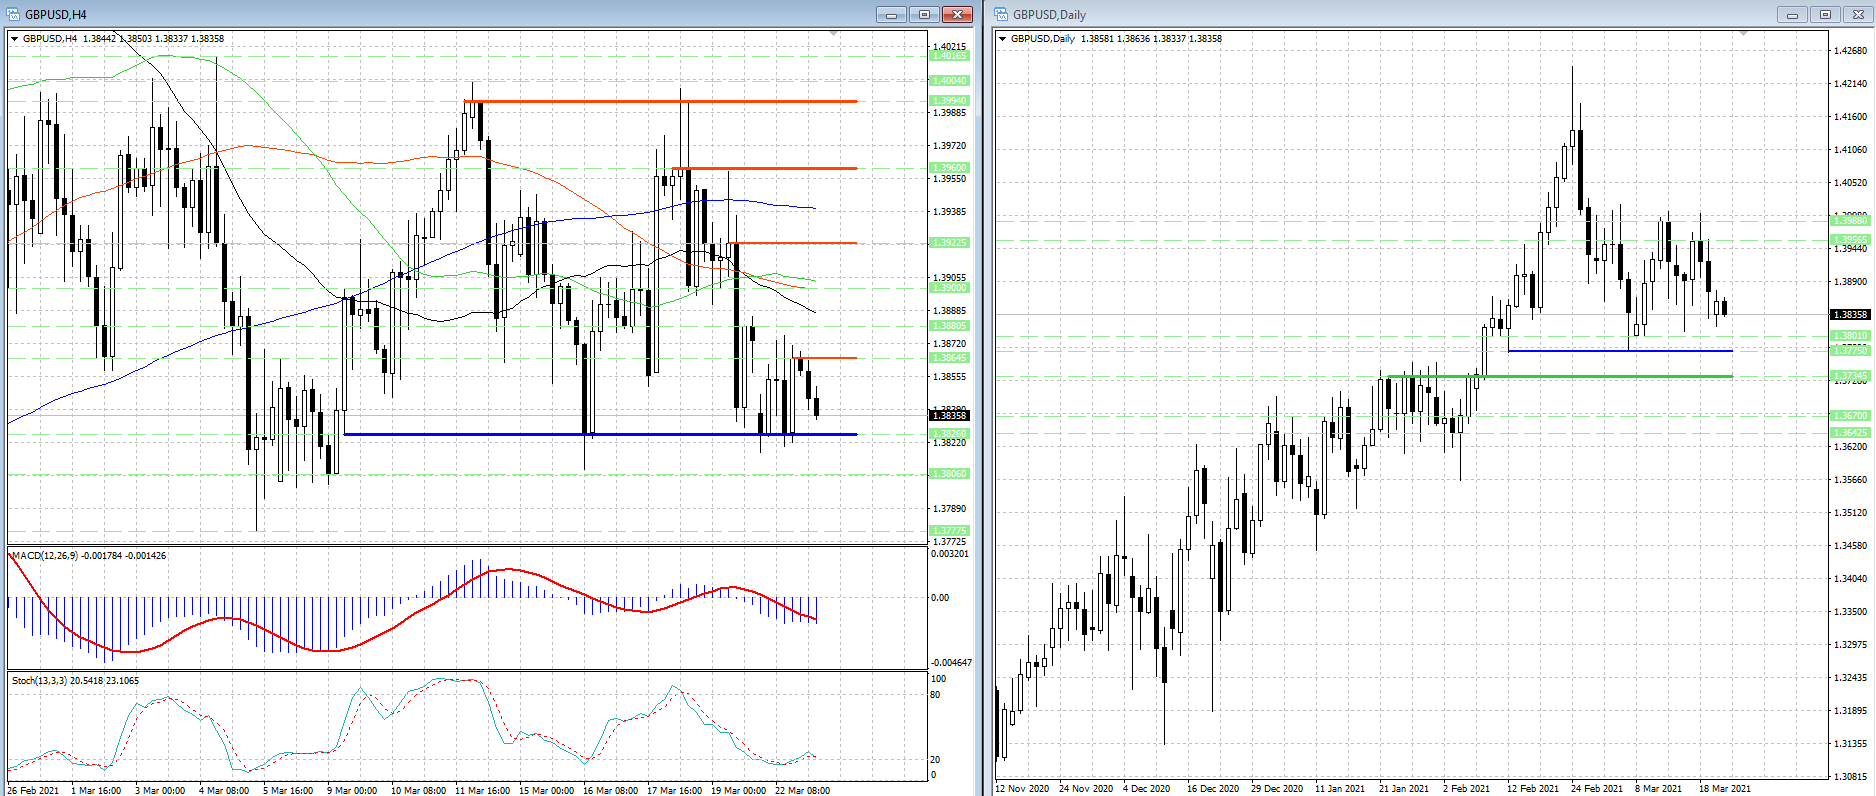The height and width of the screenshot is (796, 1876).
Task: Click the 18 Mar 2021 date label
Action: [1725, 789]
